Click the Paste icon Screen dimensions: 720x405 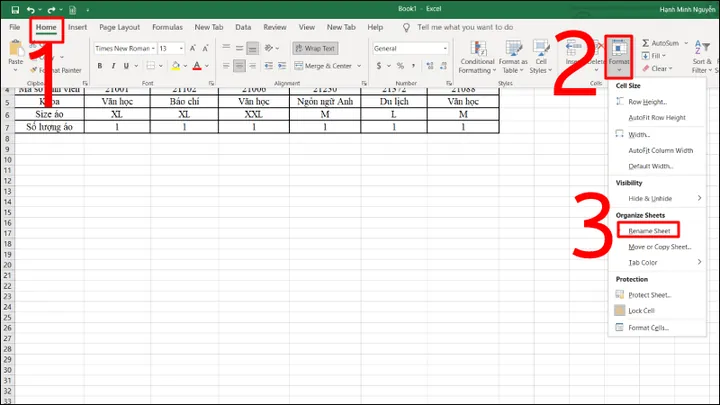(x=16, y=48)
